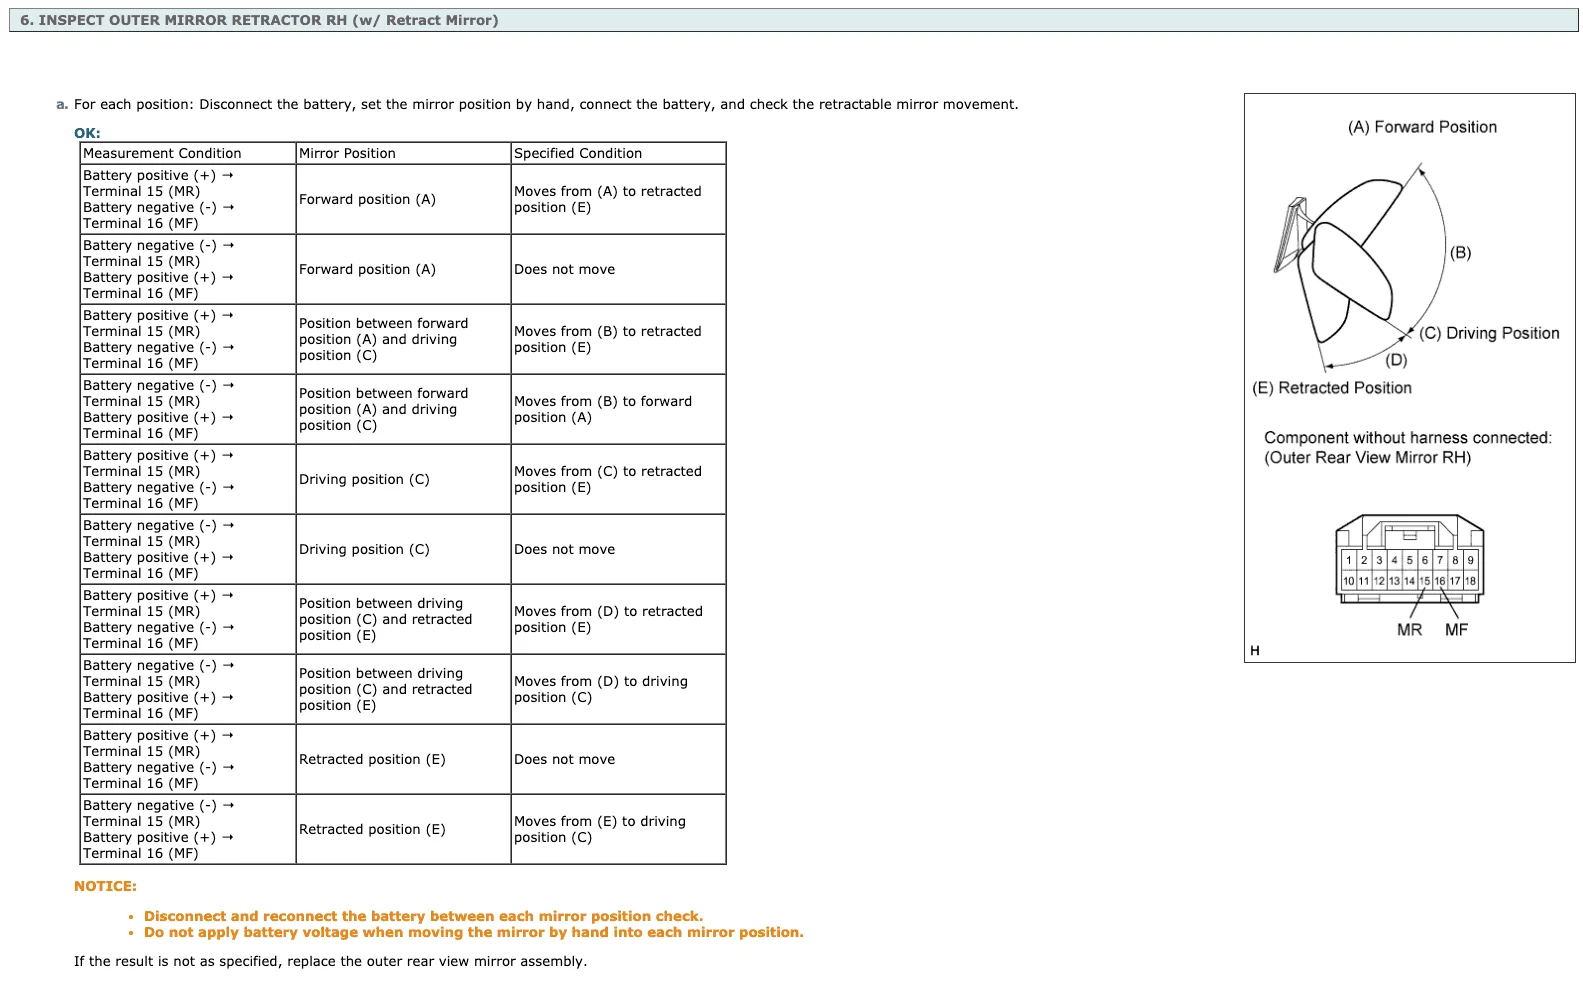Click the 'OK:' label above the table
This screenshot has width=1583, height=996.
87,133
